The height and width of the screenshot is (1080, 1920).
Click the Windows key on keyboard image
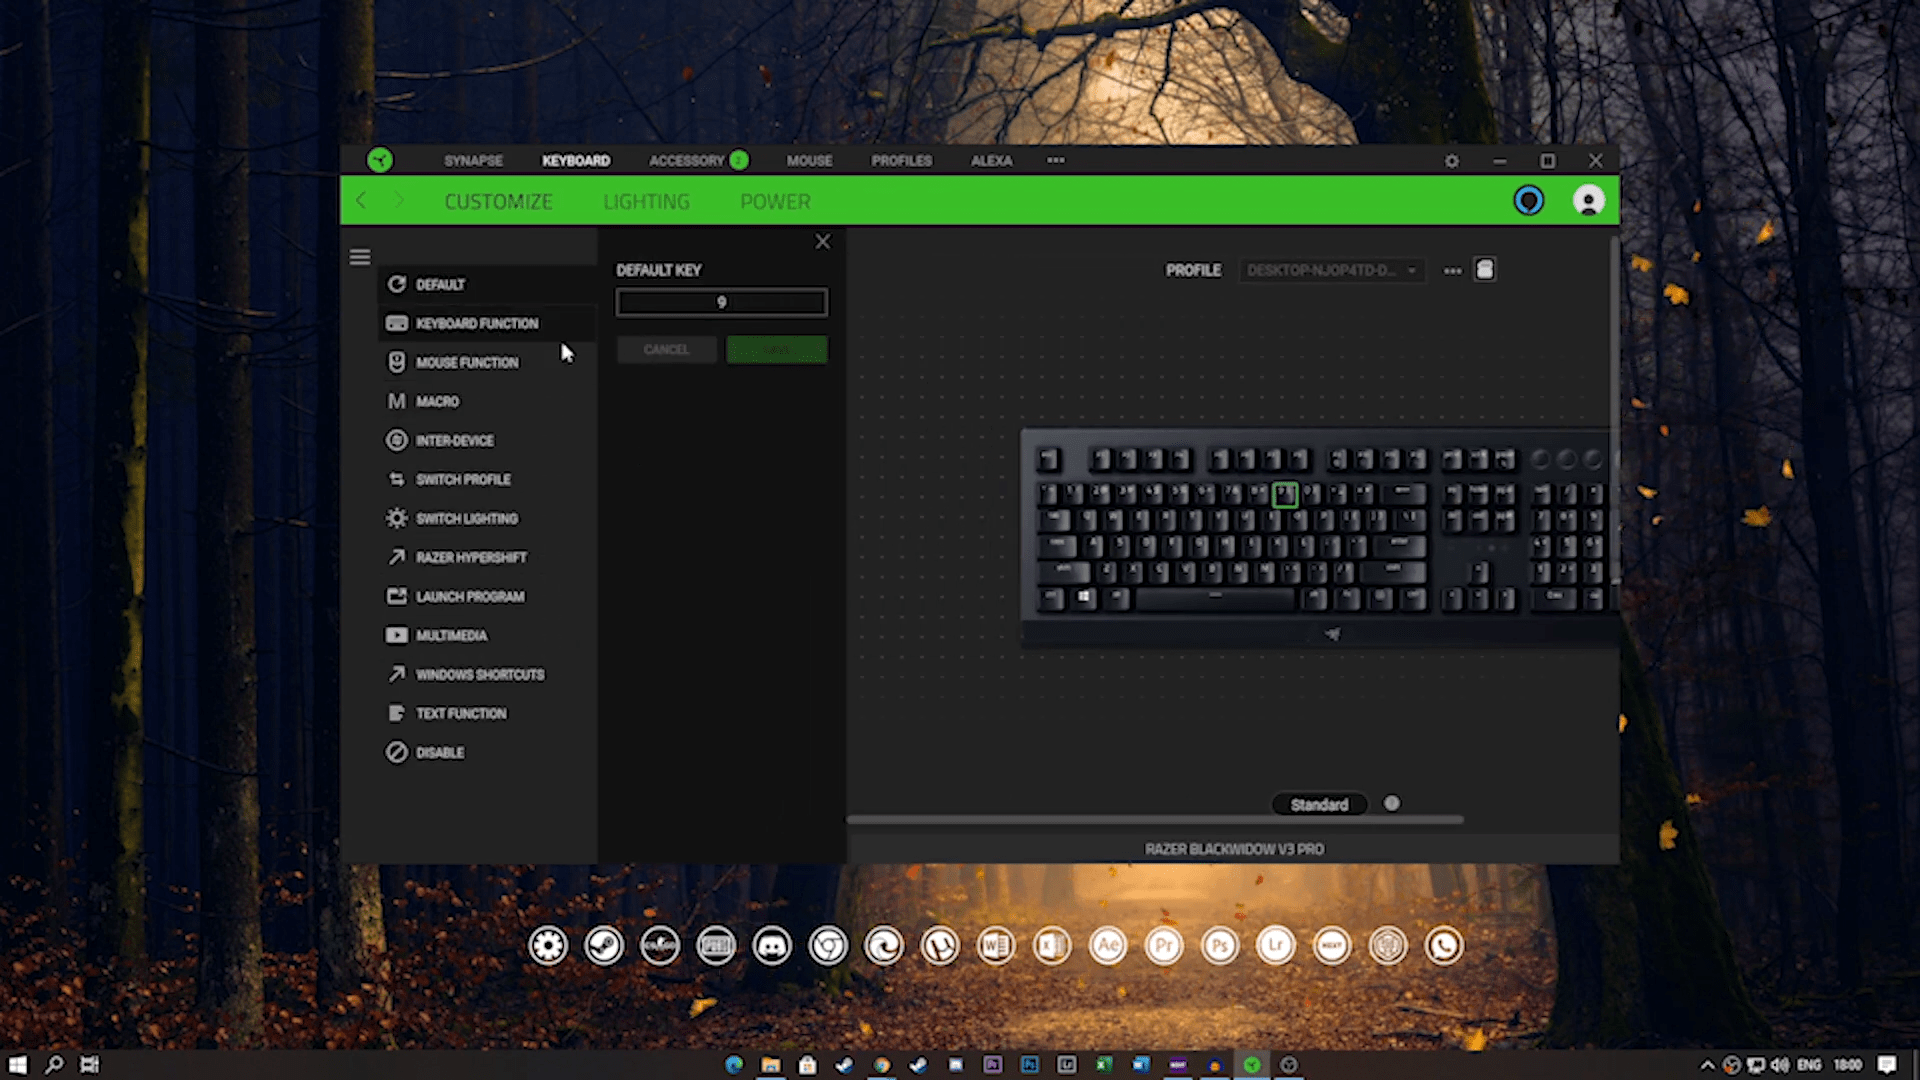(x=1084, y=598)
